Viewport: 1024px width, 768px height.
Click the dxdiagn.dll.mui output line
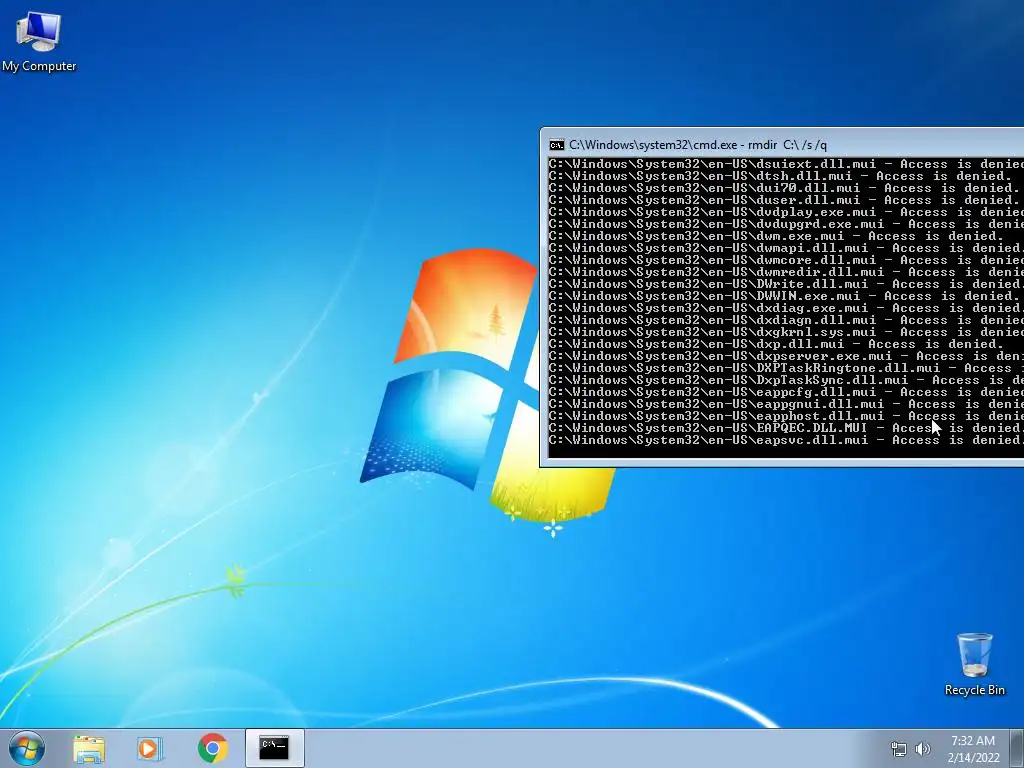(786, 320)
